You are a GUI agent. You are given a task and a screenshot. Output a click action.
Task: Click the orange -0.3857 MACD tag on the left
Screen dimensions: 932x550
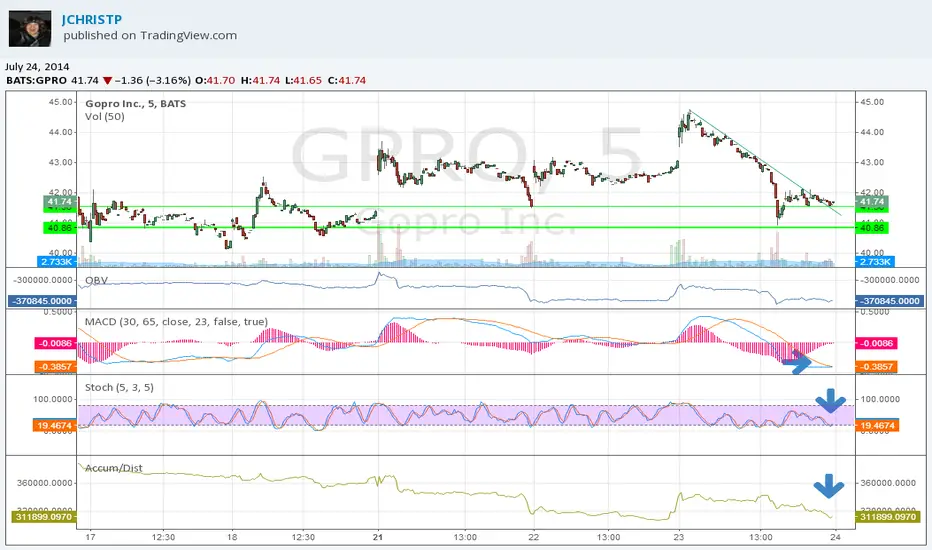(x=55, y=367)
